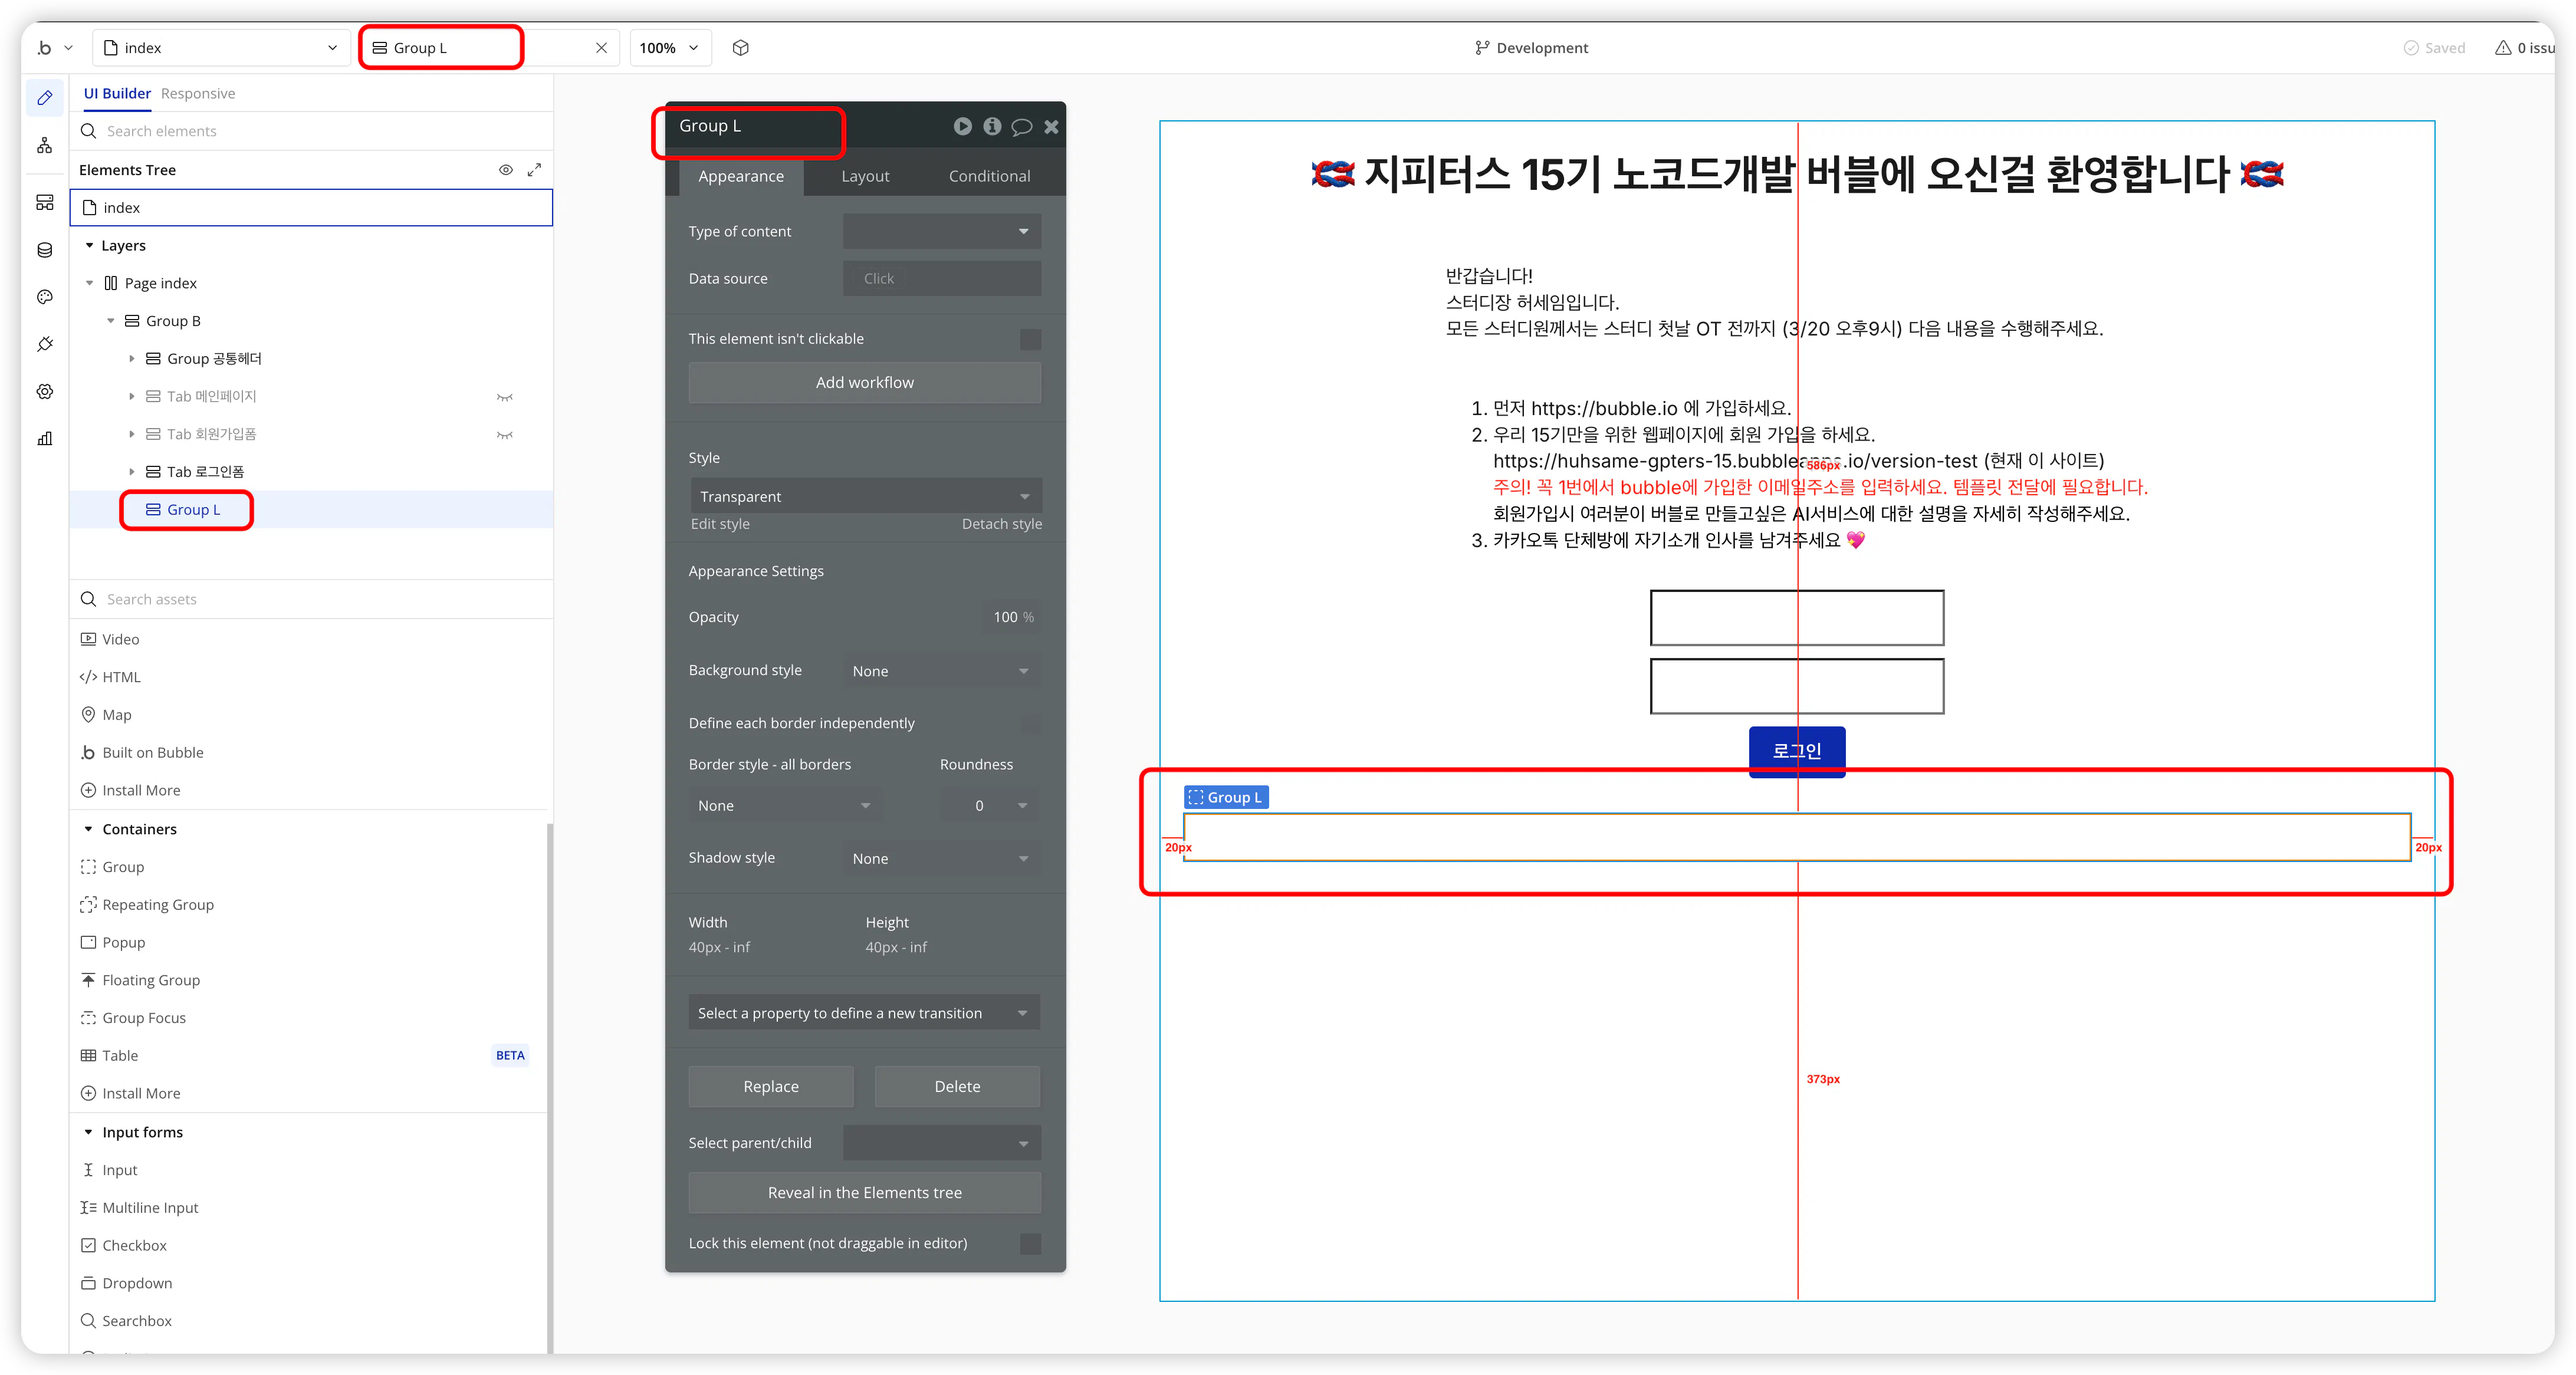
Task: Switch to the Responsive tab
Action: point(198,94)
